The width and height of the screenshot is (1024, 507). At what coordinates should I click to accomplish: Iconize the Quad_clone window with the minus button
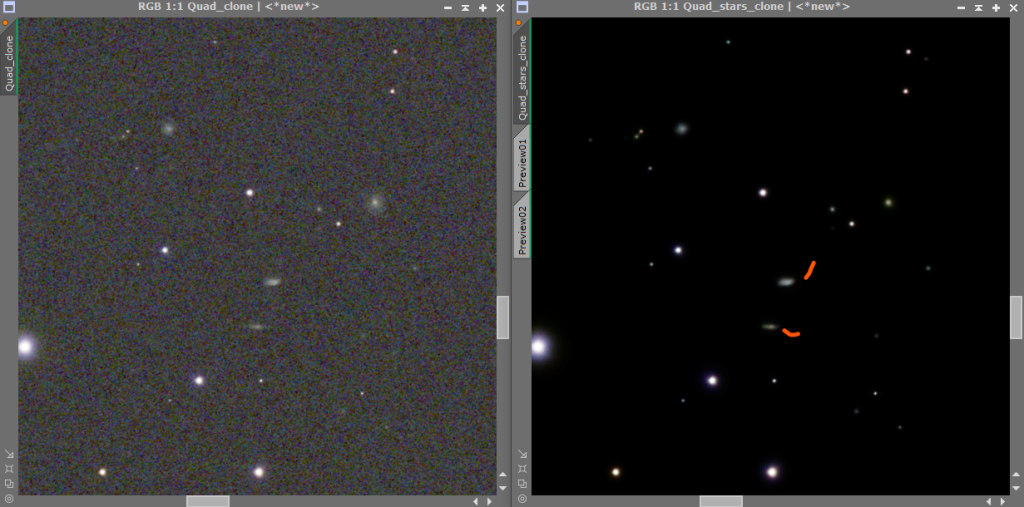pyautogui.click(x=447, y=8)
